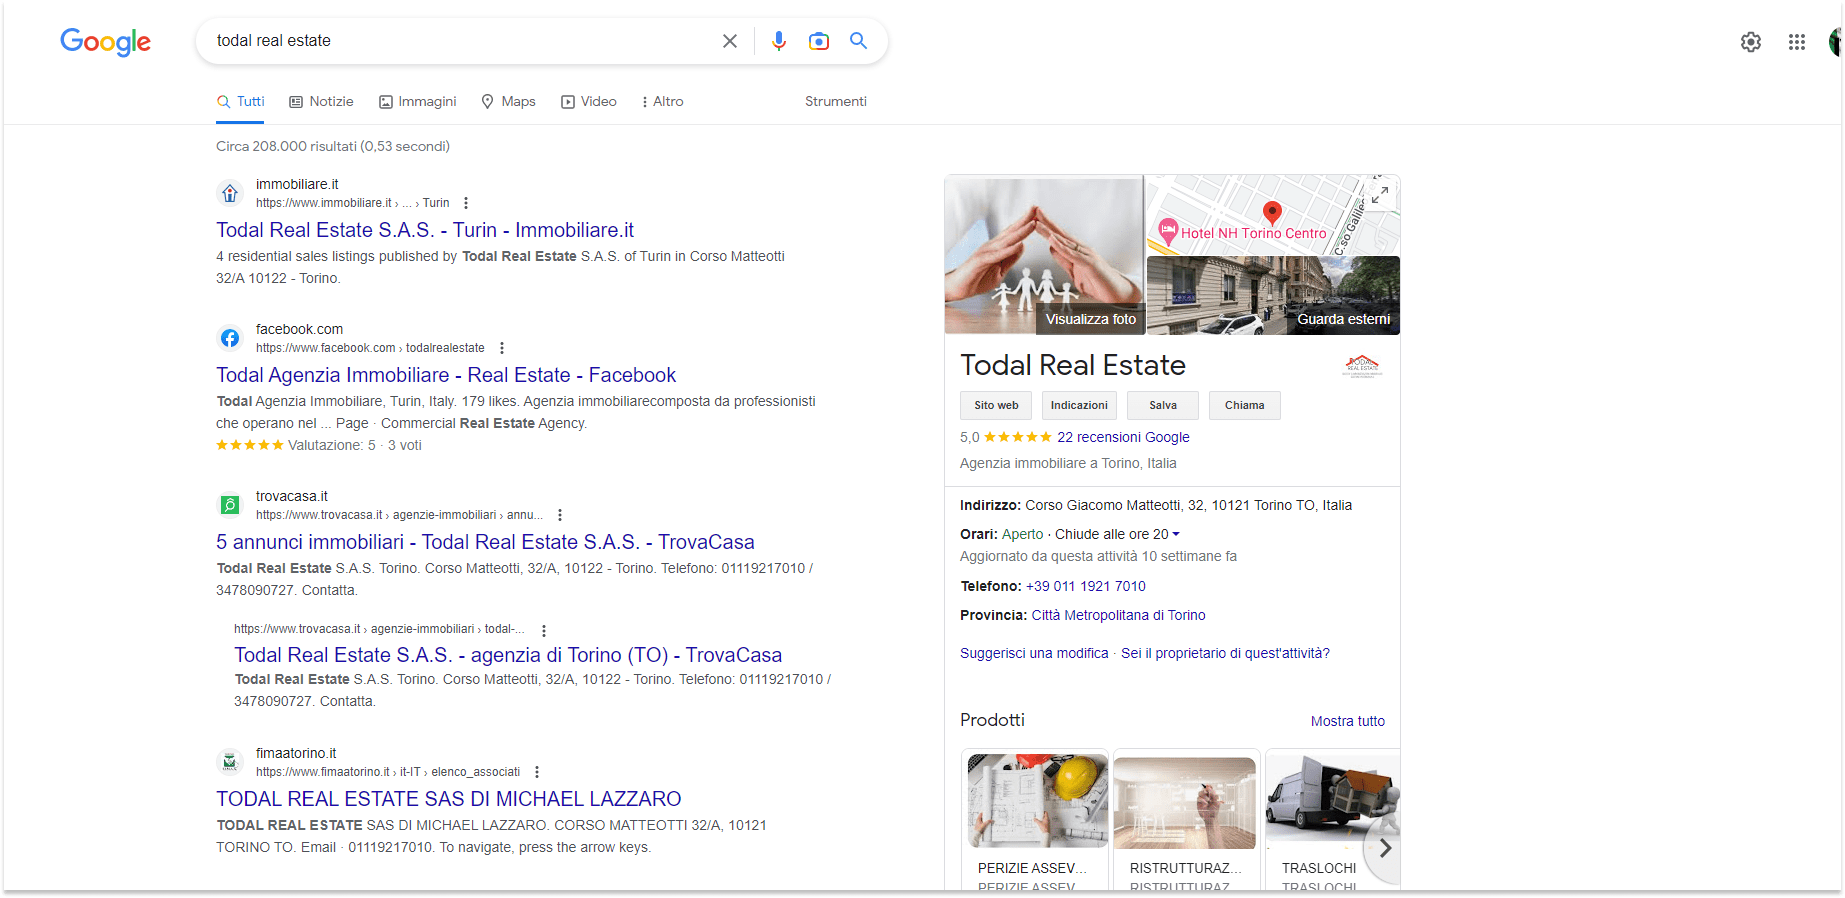Switch to the Immagini tab
The width and height of the screenshot is (1845, 898).
tap(417, 101)
